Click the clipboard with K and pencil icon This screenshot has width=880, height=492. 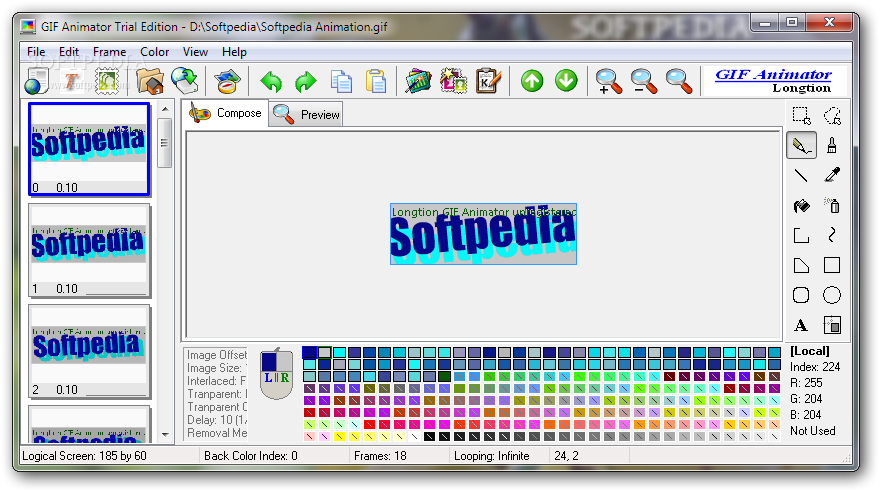click(x=488, y=81)
